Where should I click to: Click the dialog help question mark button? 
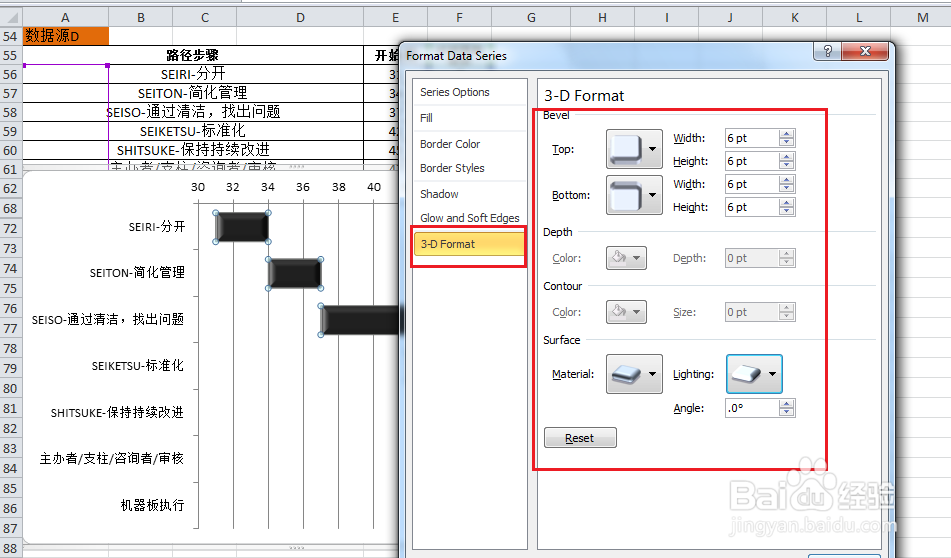pyautogui.click(x=827, y=51)
